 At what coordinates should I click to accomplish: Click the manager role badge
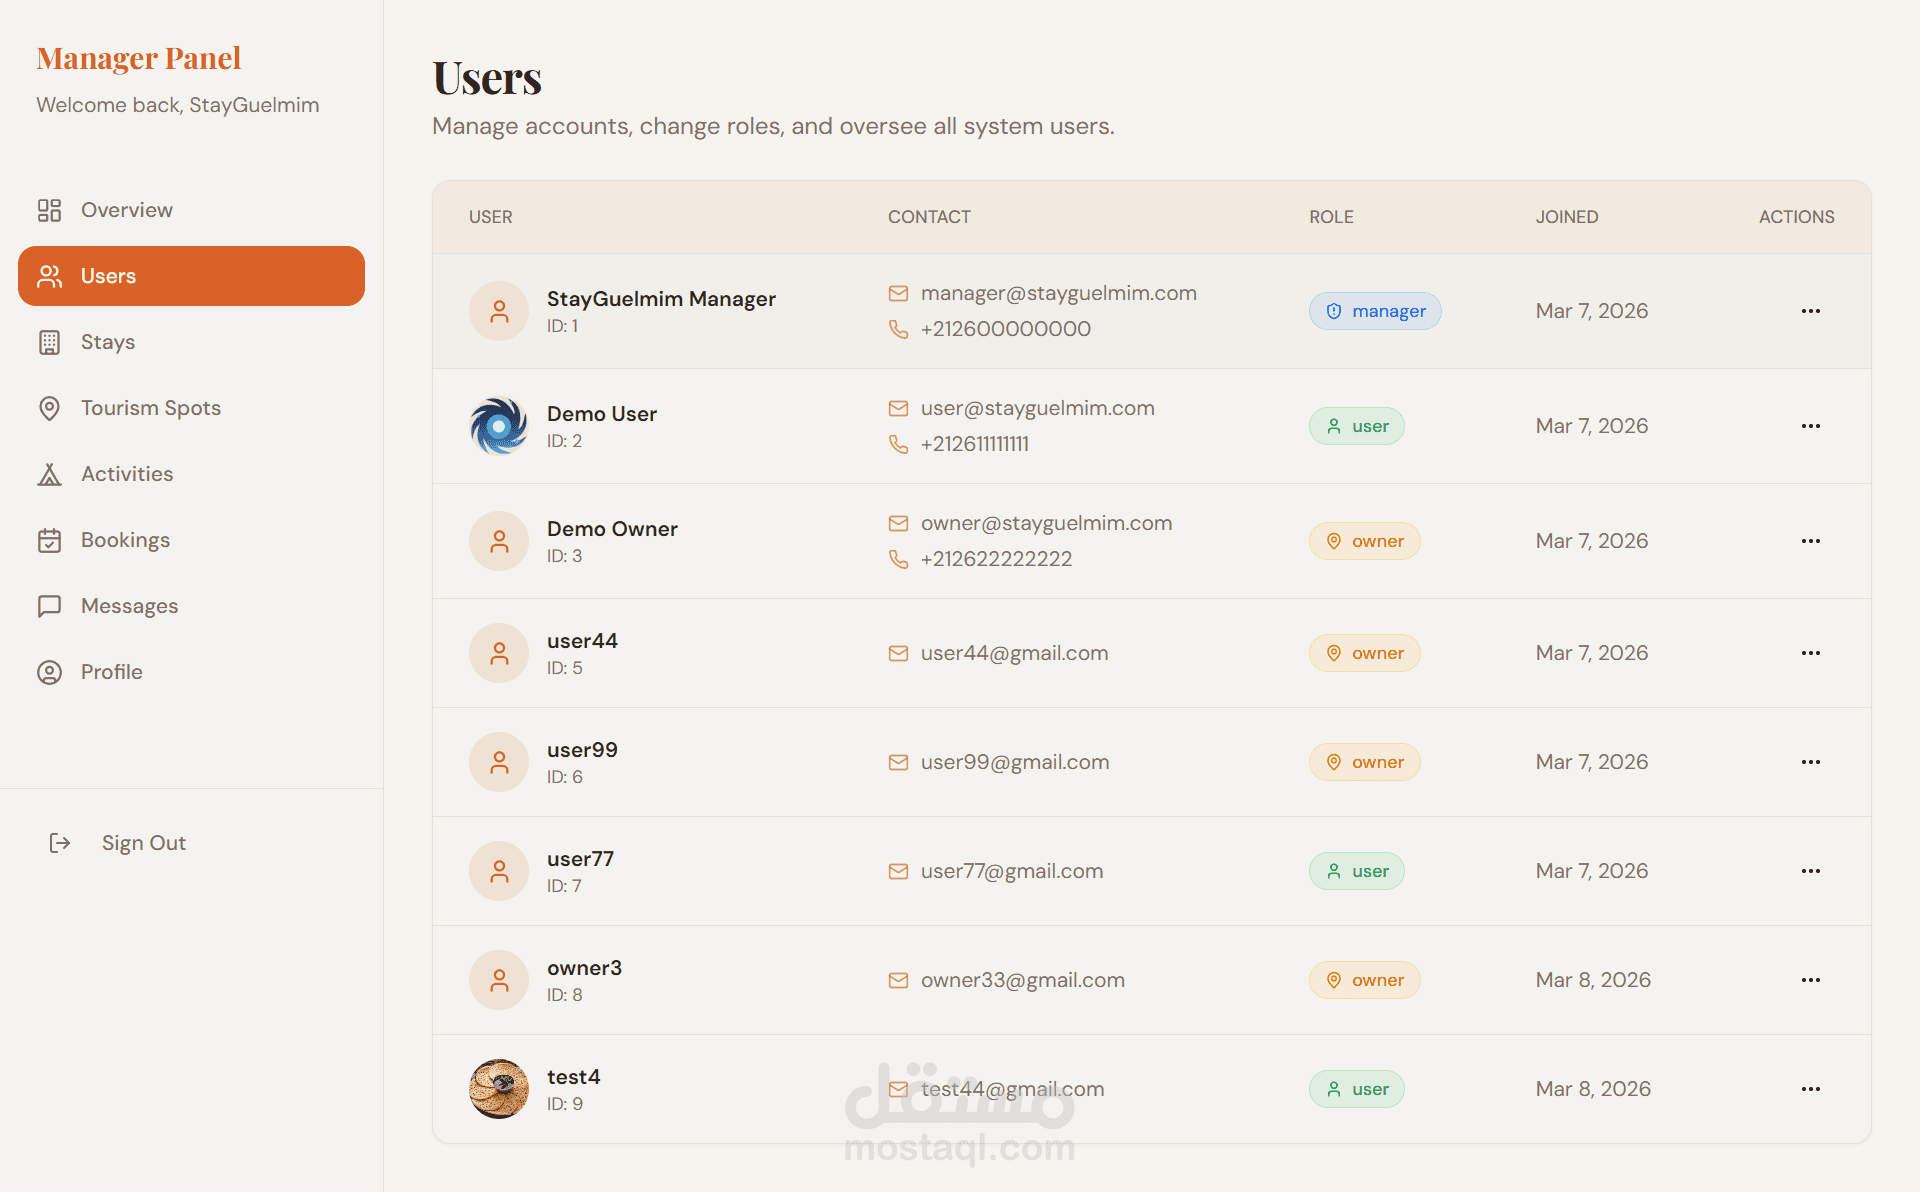point(1374,311)
